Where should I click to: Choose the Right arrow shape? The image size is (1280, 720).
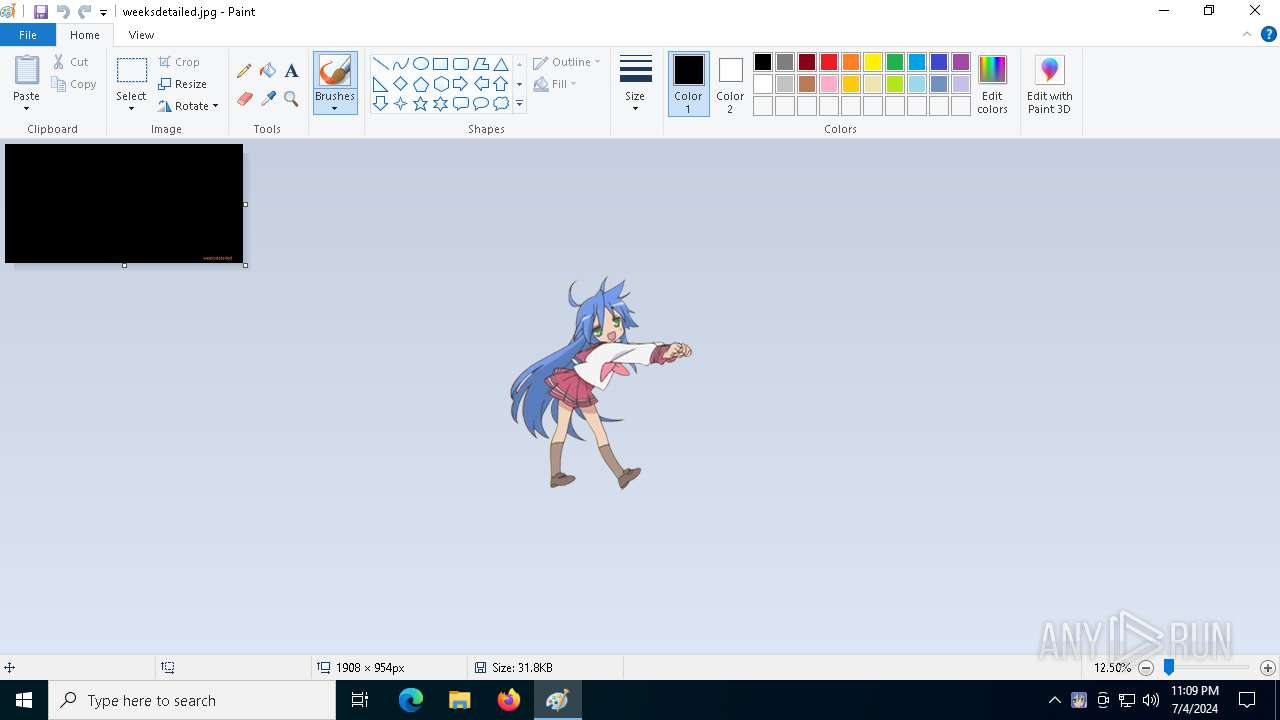point(460,84)
